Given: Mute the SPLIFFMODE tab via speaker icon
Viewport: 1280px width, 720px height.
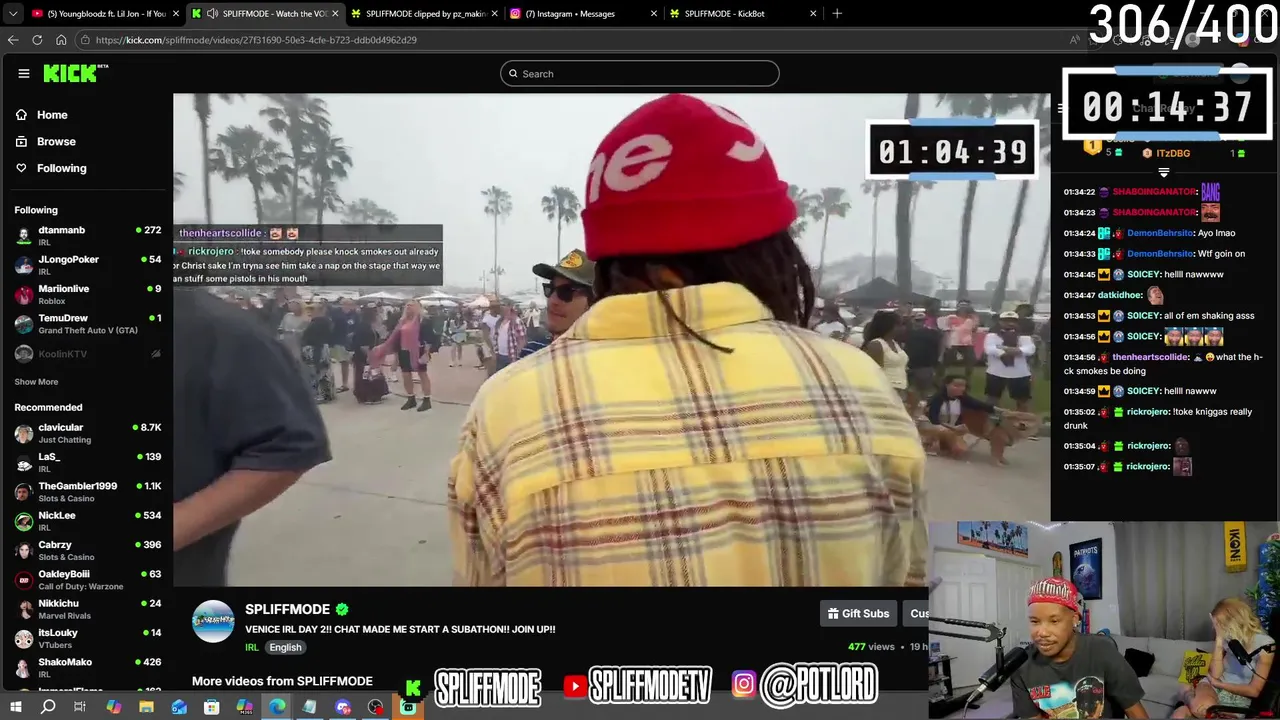Looking at the screenshot, I should [x=212, y=14].
